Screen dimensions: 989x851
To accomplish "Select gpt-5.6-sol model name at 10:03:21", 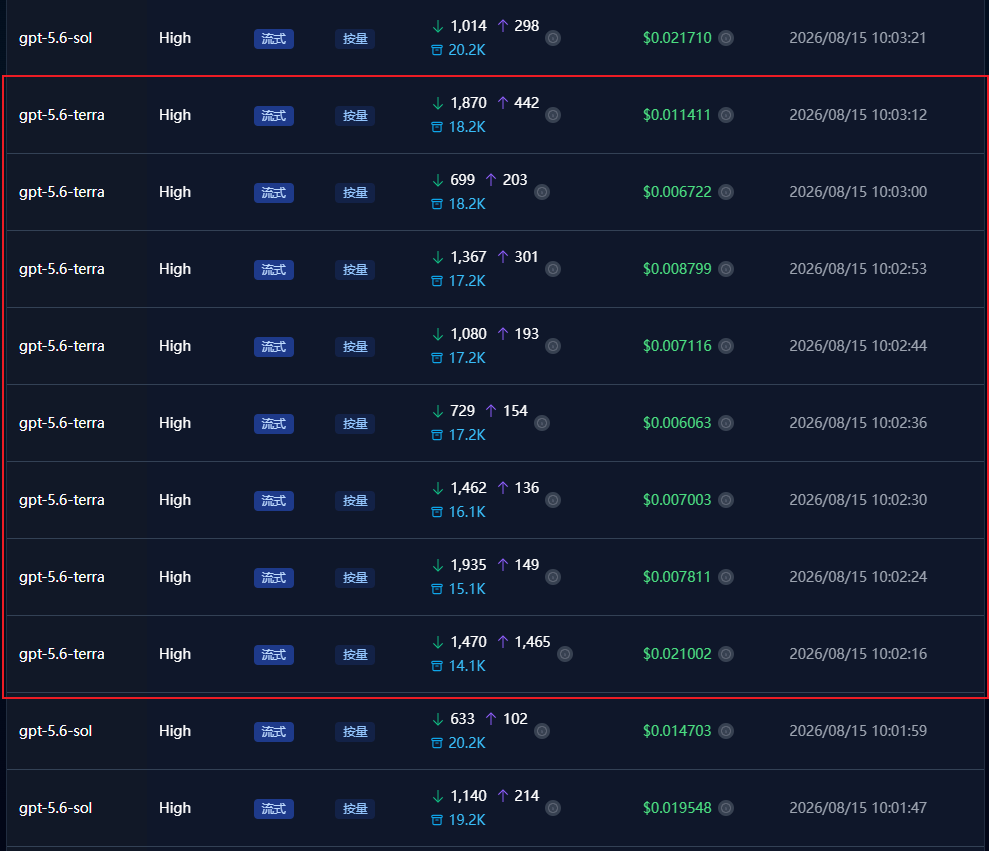I will click(56, 38).
